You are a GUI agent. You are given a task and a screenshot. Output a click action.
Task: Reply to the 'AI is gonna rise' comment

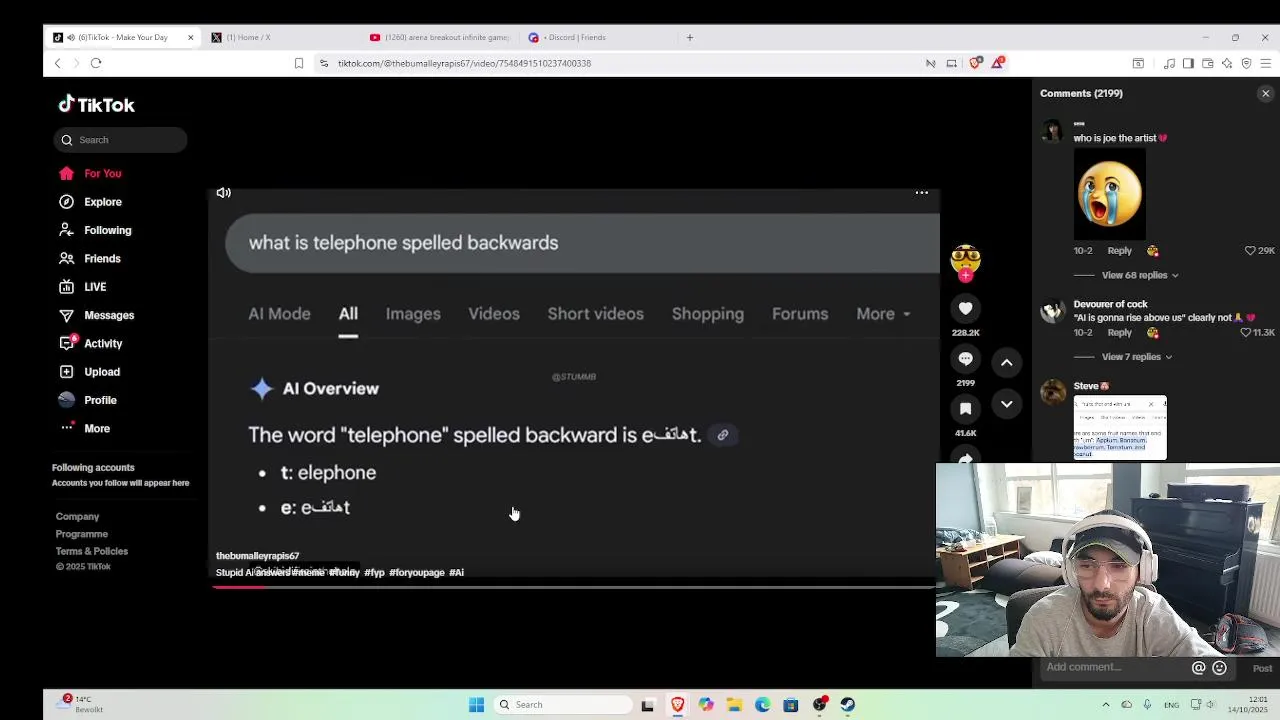(x=1119, y=332)
